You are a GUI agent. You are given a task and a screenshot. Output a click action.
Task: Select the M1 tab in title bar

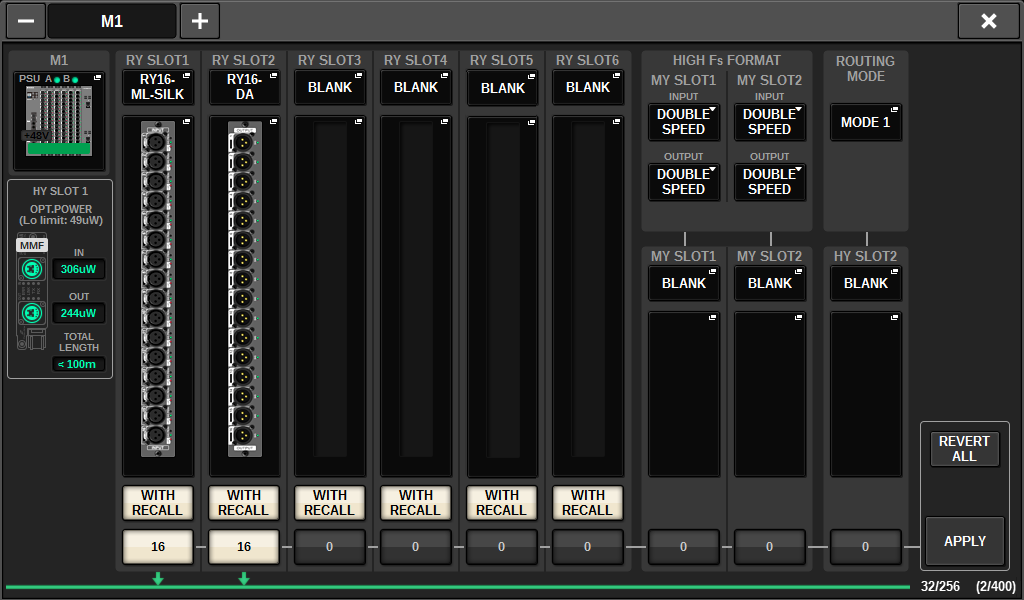[x=112, y=21]
